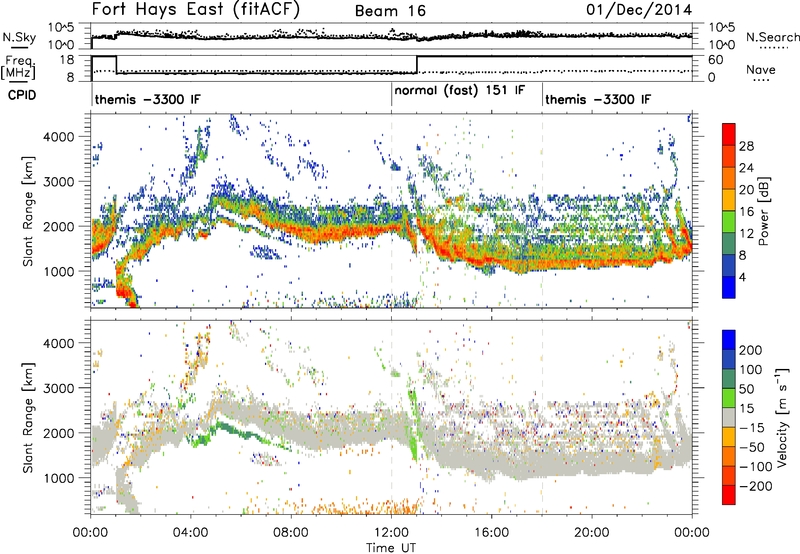Image resolution: width=800 pixels, height=554 pixels.
Task: Click the velocity panel 'Slant Range [km]' label
Action: click(x=28, y=418)
